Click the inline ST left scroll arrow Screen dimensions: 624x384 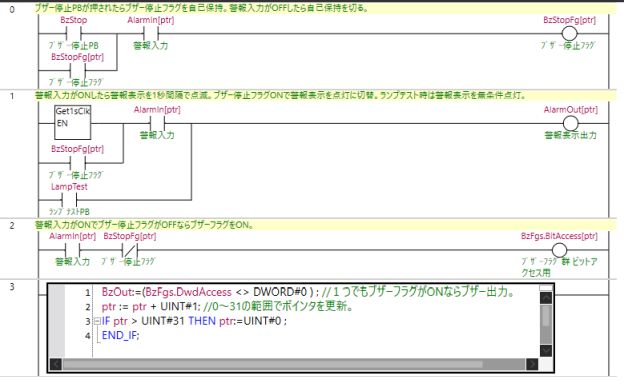tap(56, 364)
